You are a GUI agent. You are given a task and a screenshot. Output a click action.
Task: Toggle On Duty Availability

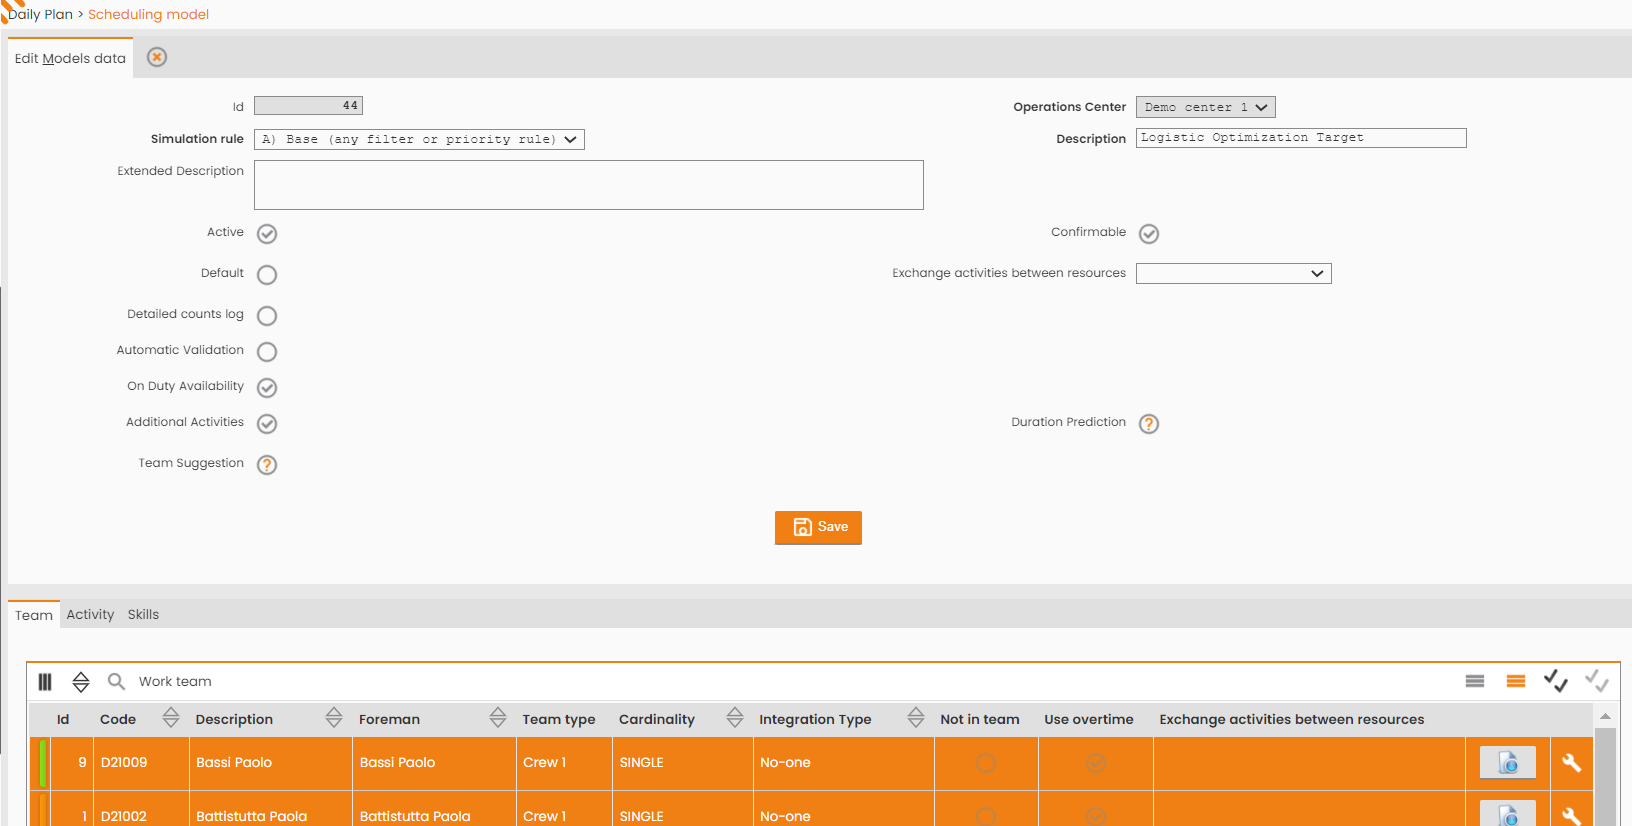(x=267, y=388)
